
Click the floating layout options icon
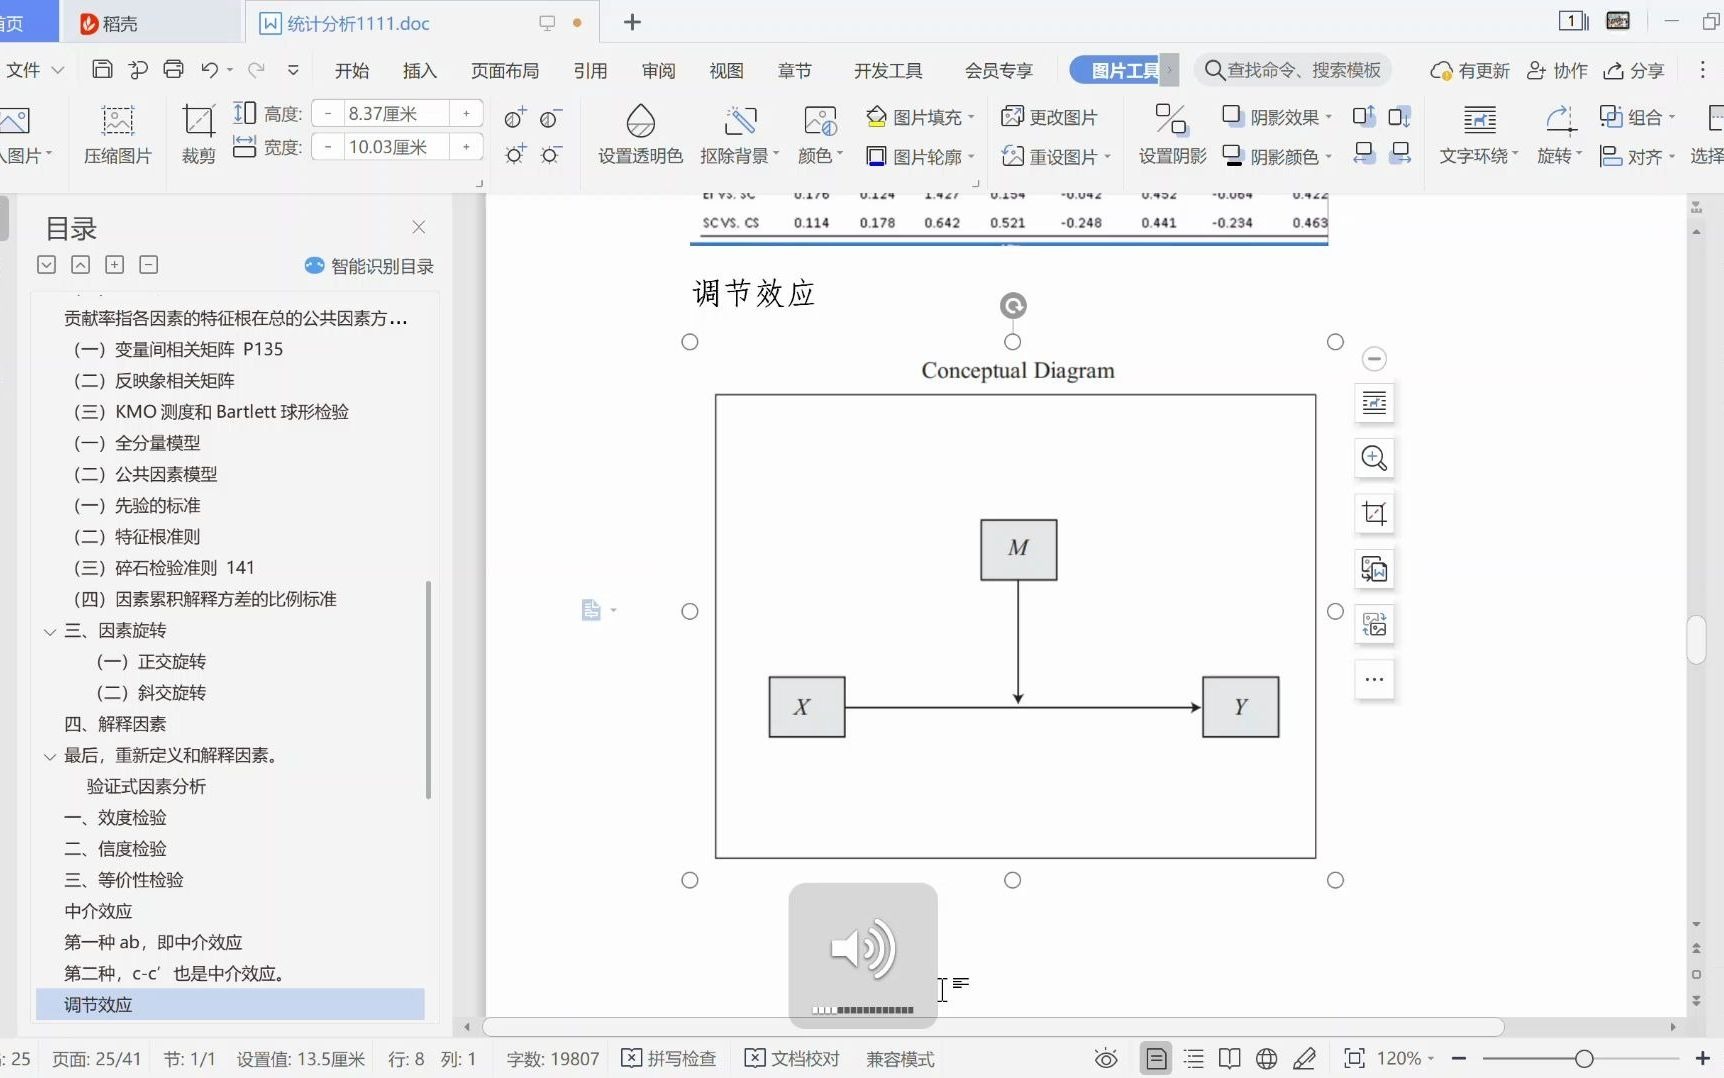[1374, 403]
